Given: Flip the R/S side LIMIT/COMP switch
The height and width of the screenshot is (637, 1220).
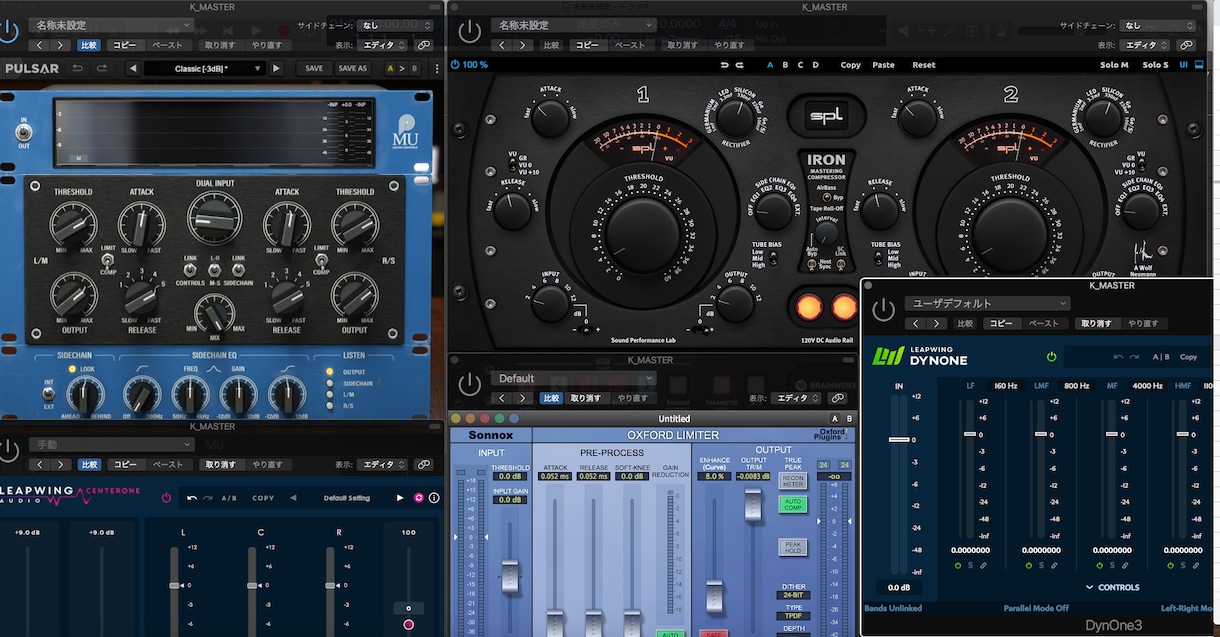Looking at the screenshot, I should point(321,259).
